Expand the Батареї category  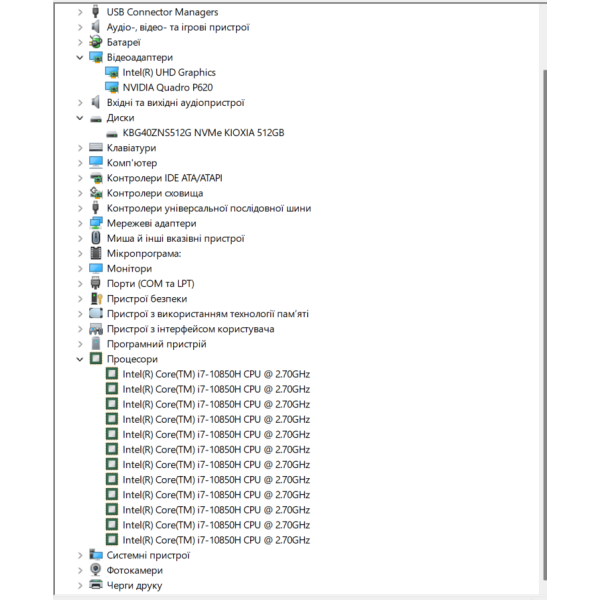(x=80, y=42)
